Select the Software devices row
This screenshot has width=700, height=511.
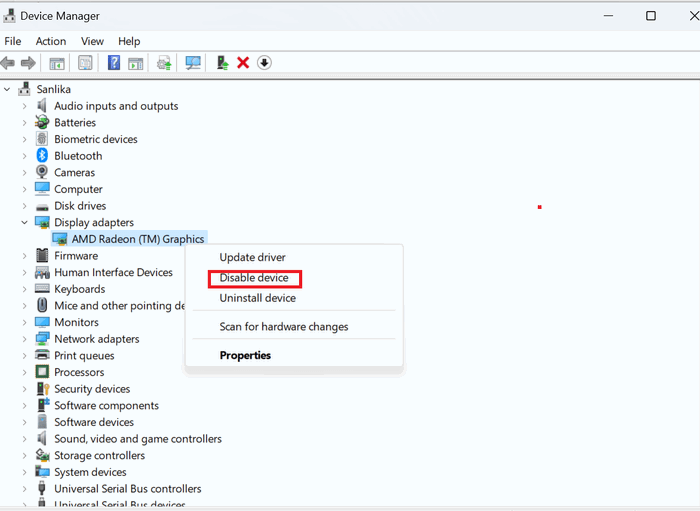[94, 422]
